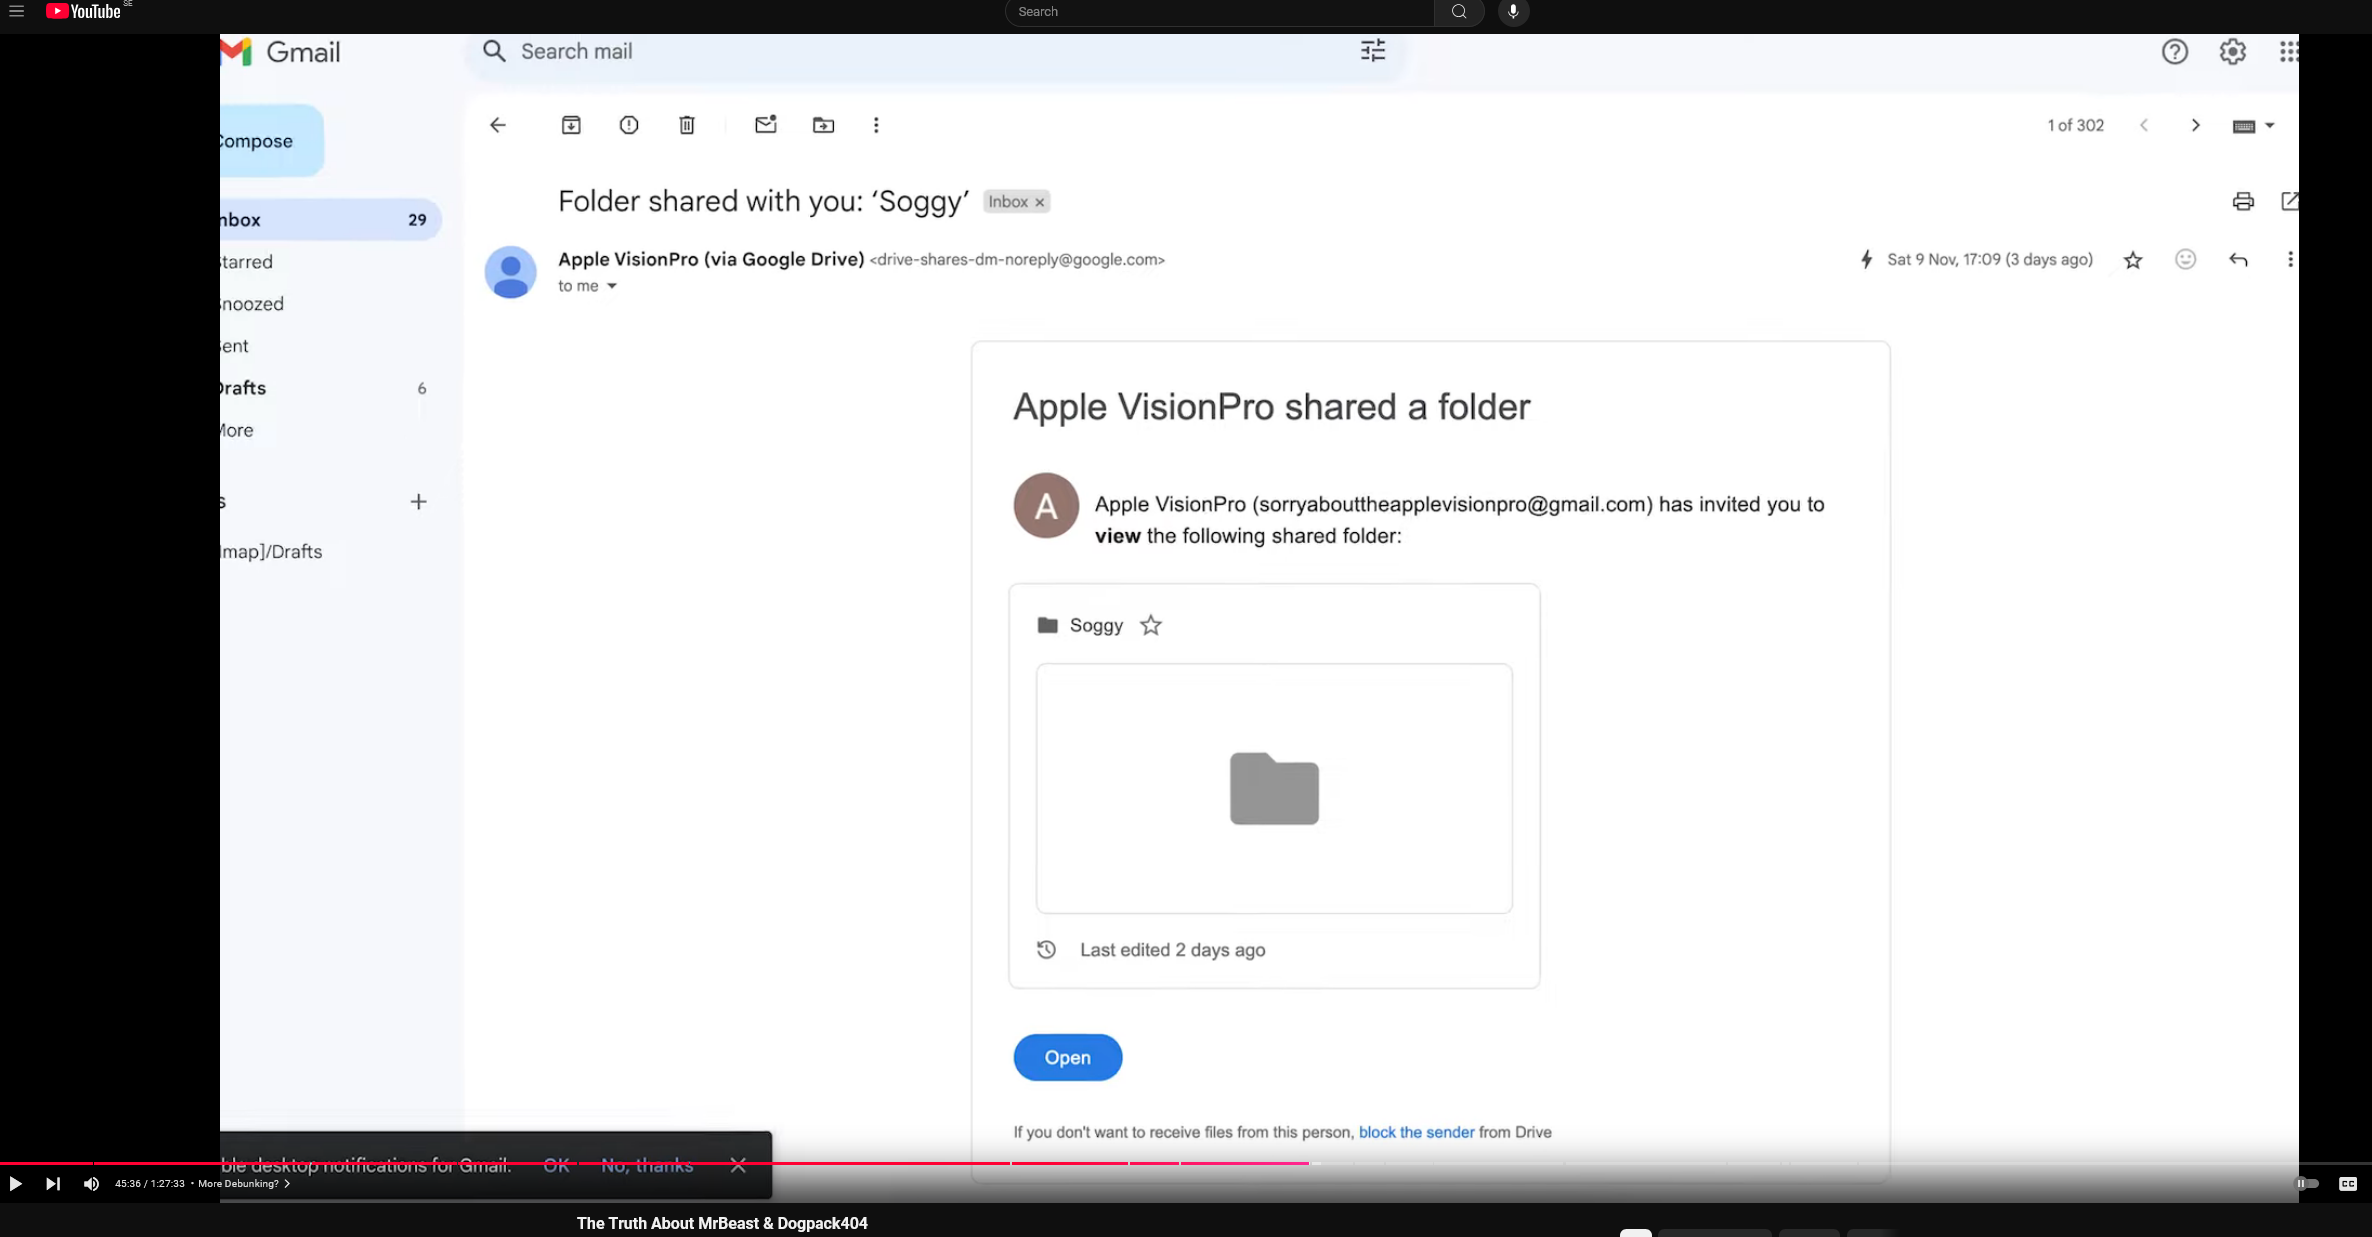This screenshot has height=1237, width=2372.
Task: Go to the newer email arrow
Action: (2144, 125)
